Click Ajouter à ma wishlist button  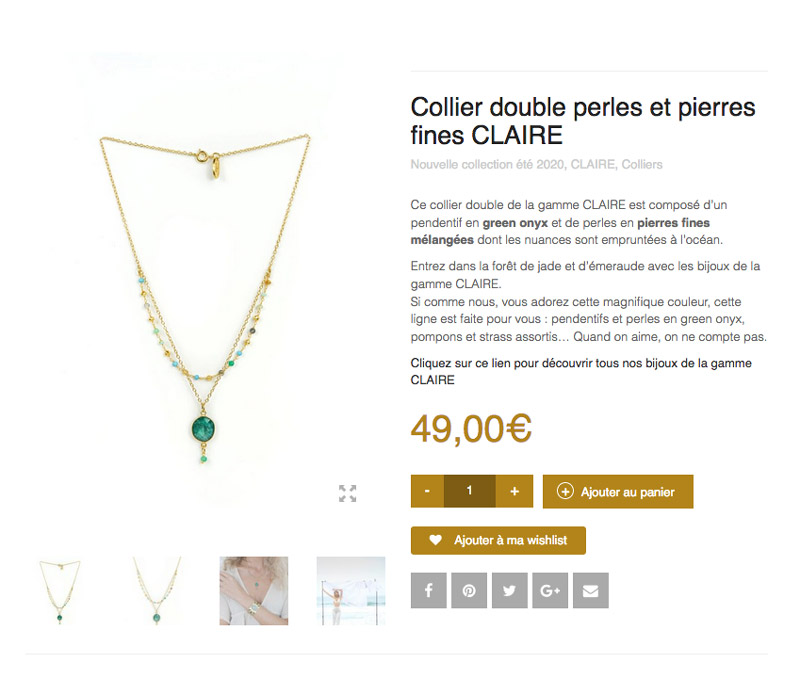pos(498,540)
